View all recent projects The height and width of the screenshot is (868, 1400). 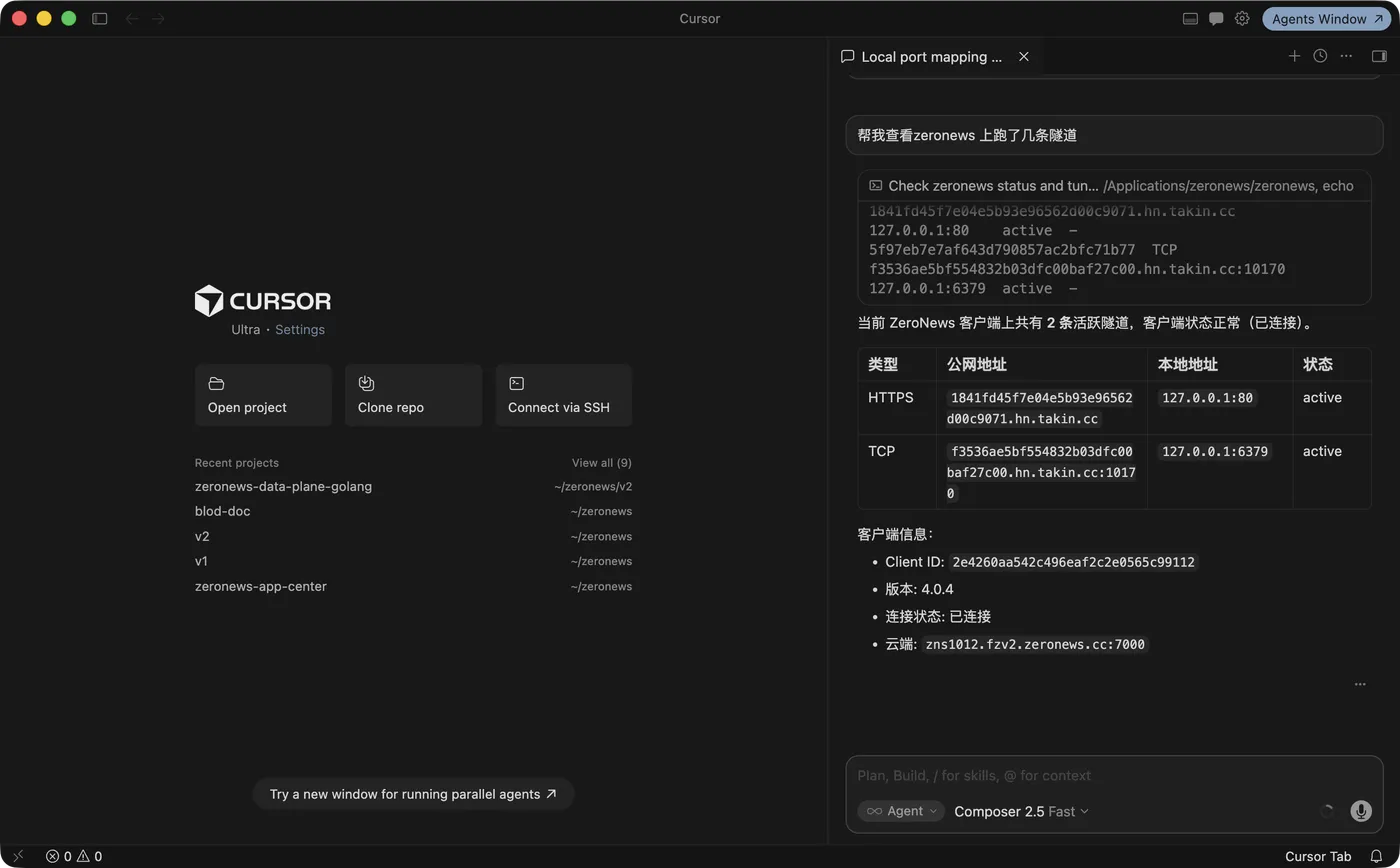coord(601,463)
